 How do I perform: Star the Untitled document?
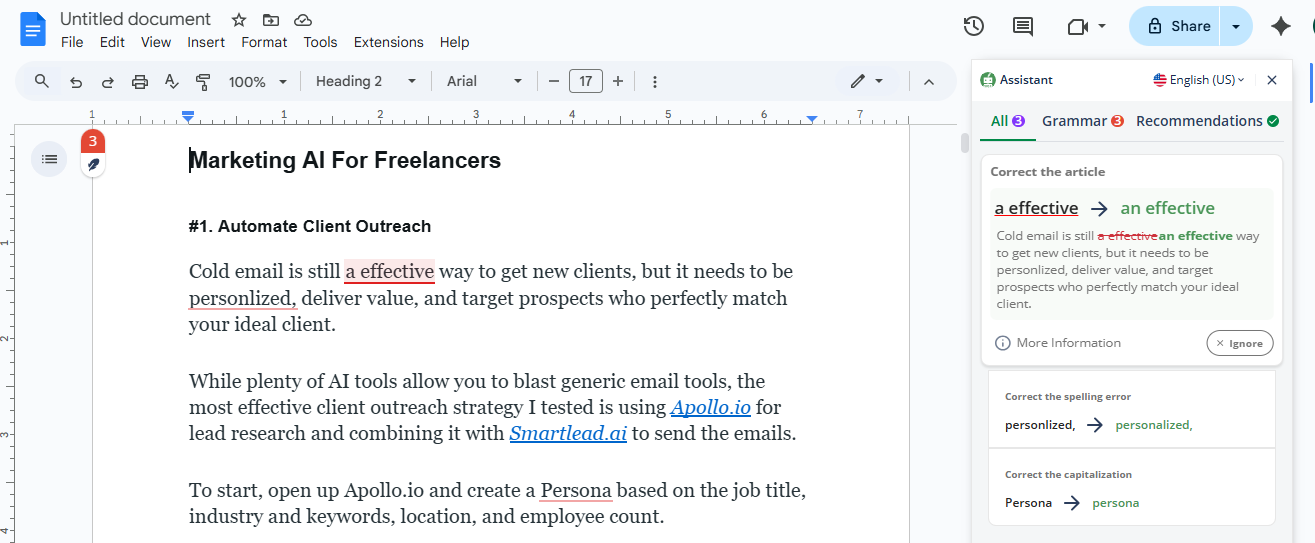click(x=238, y=20)
